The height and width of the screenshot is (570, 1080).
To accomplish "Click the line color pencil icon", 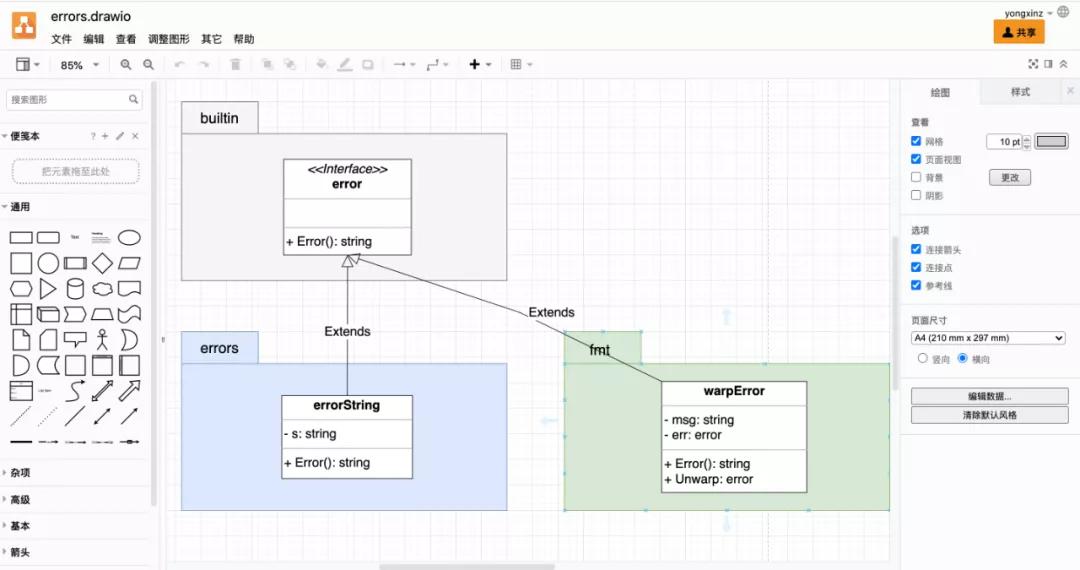I will pos(344,64).
